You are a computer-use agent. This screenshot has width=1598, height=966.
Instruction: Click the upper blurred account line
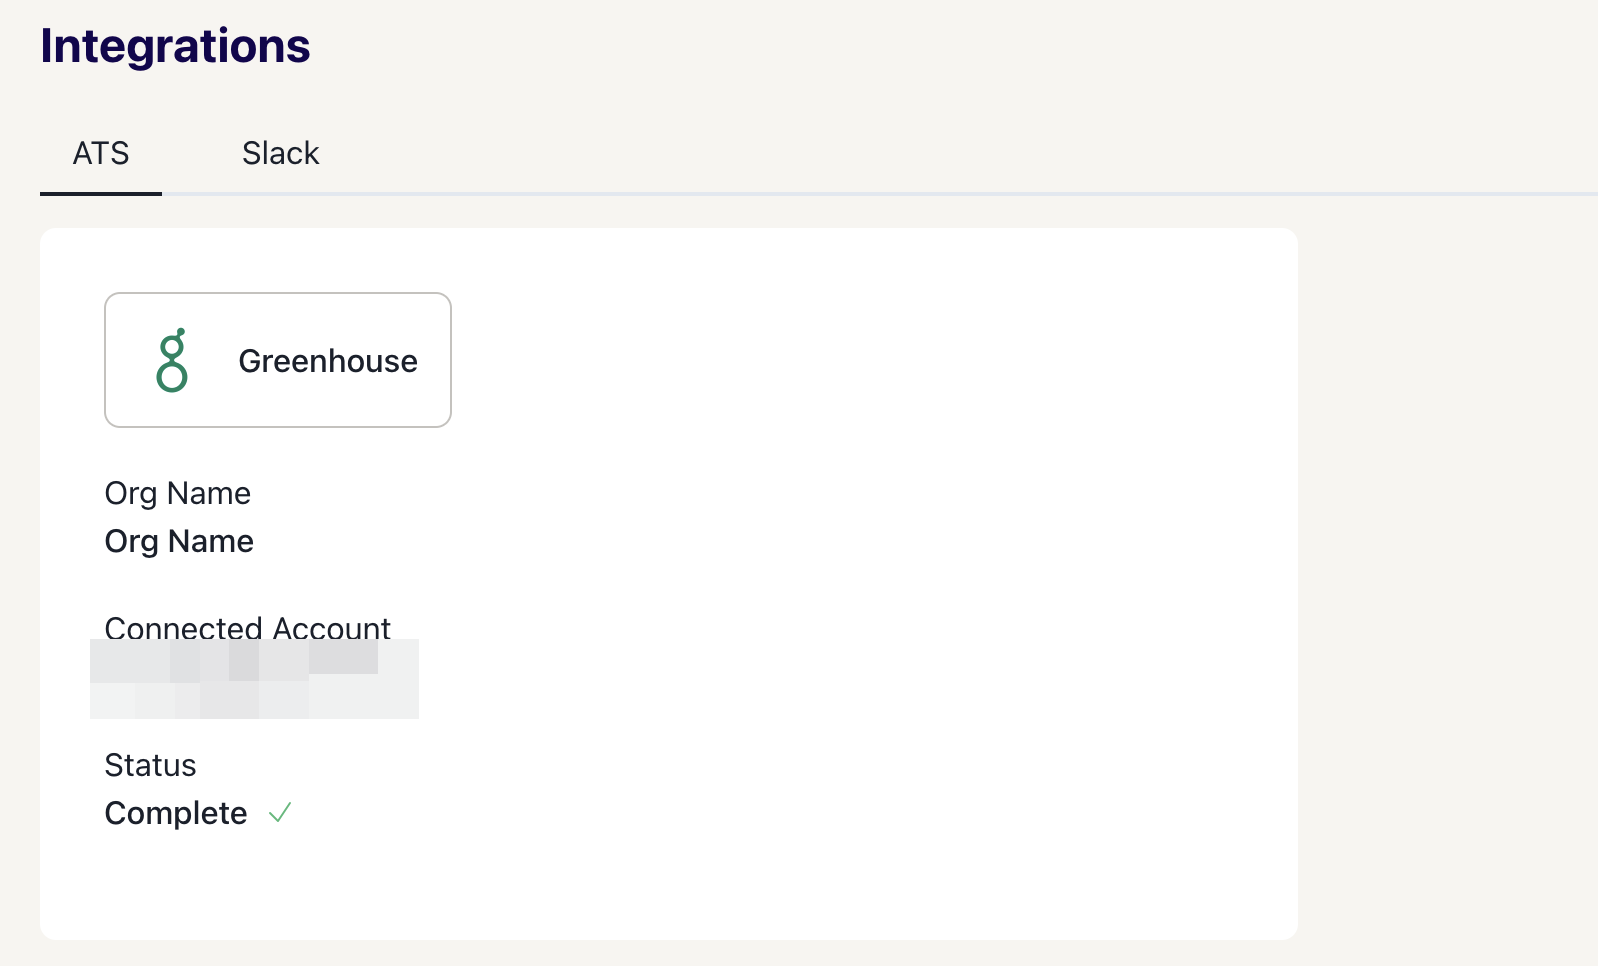[x=234, y=661]
